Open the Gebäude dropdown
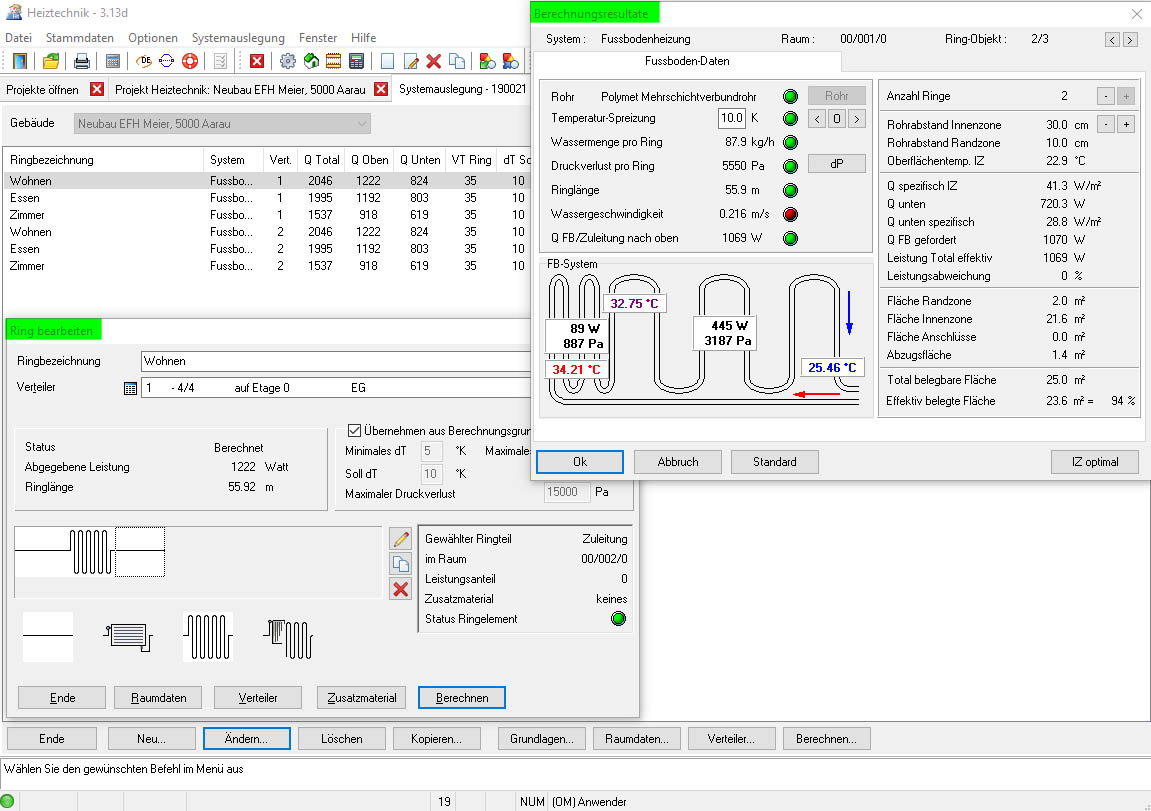The width and height of the screenshot is (1151, 811). pos(222,123)
